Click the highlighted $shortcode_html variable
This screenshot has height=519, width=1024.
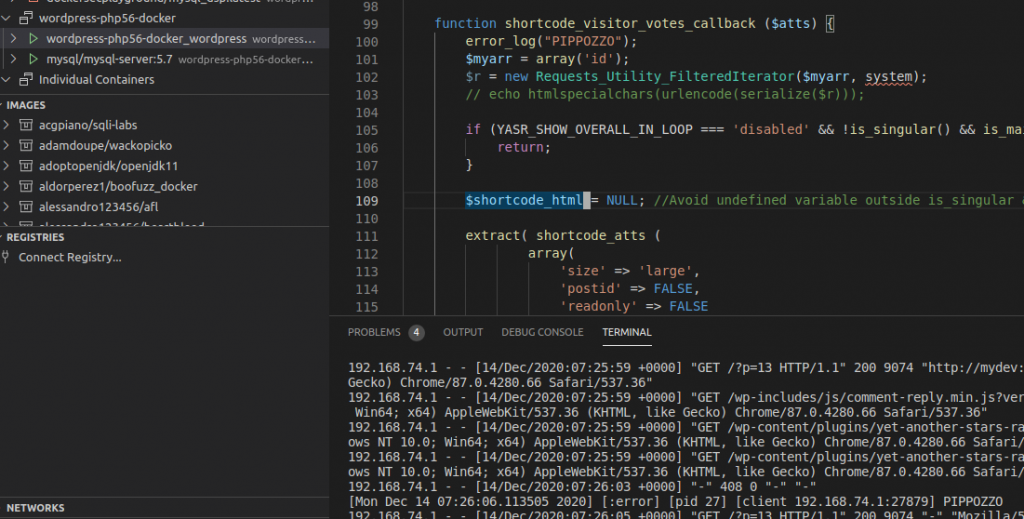coord(524,200)
